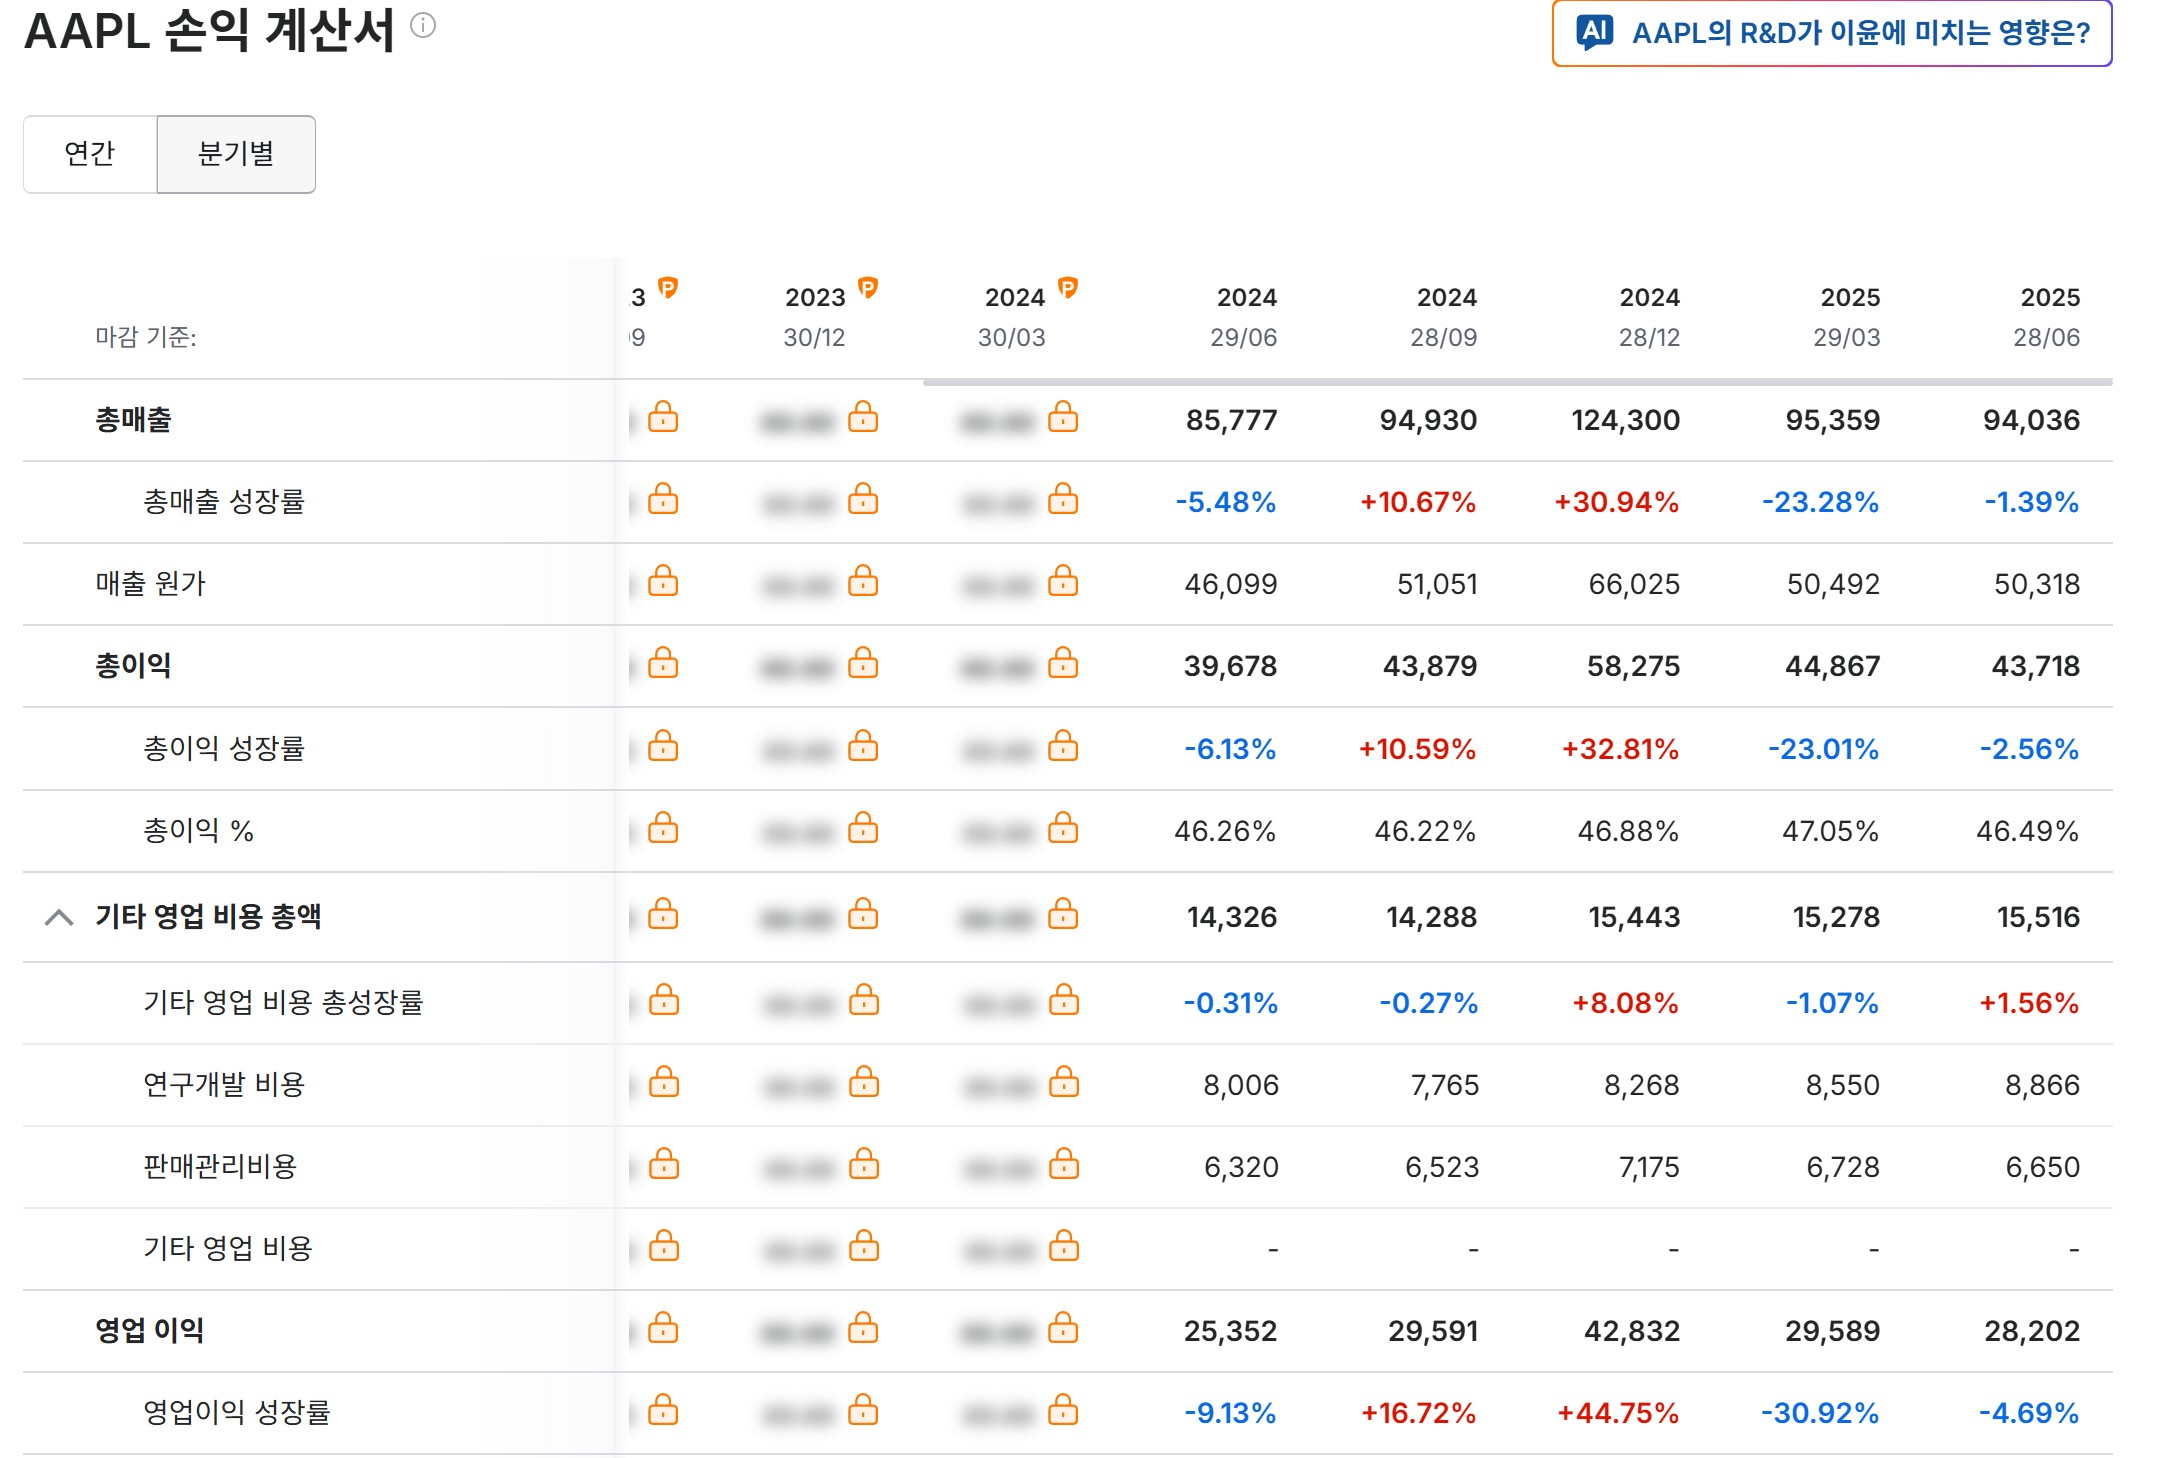Image resolution: width=2164 pixels, height=1458 pixels.
Task: Click the lock icon for 매출 원가 in 30/12 column
Action: point(863,580)
